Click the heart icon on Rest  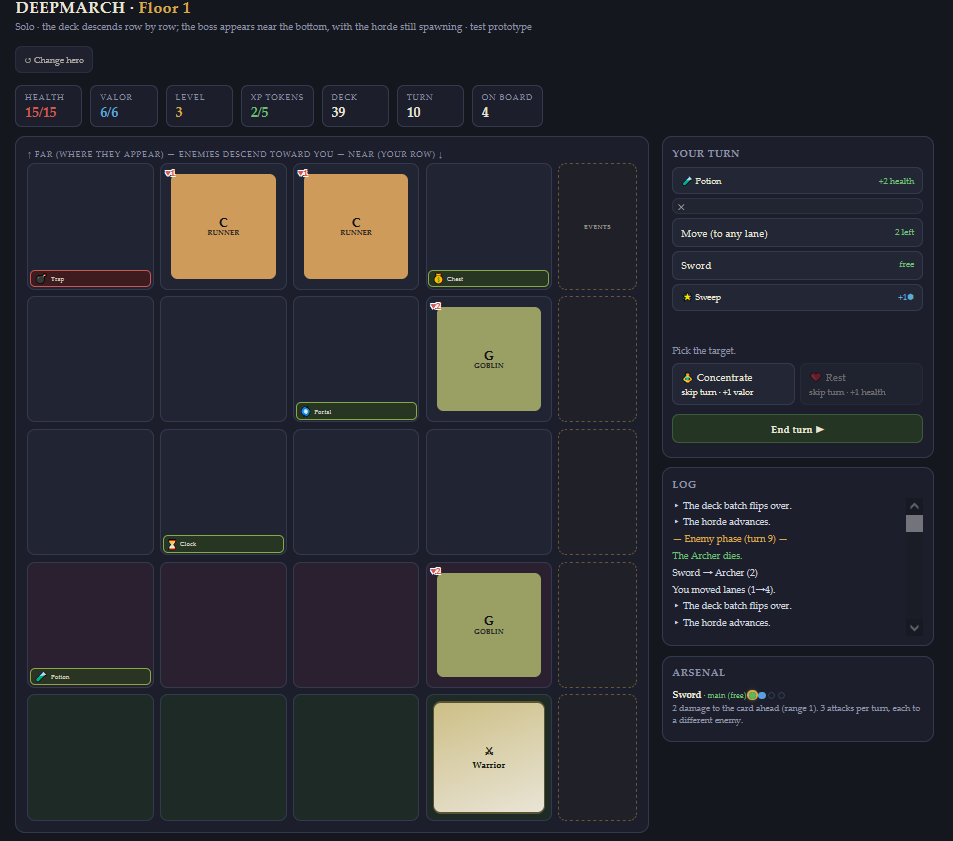816,377
